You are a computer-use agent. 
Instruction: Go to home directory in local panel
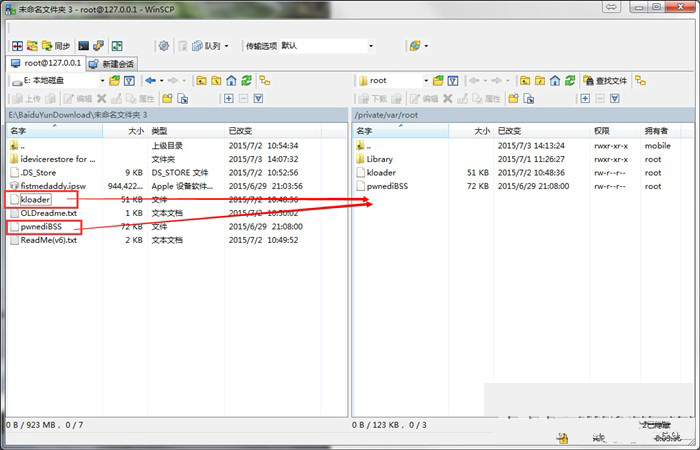[231, 81]
